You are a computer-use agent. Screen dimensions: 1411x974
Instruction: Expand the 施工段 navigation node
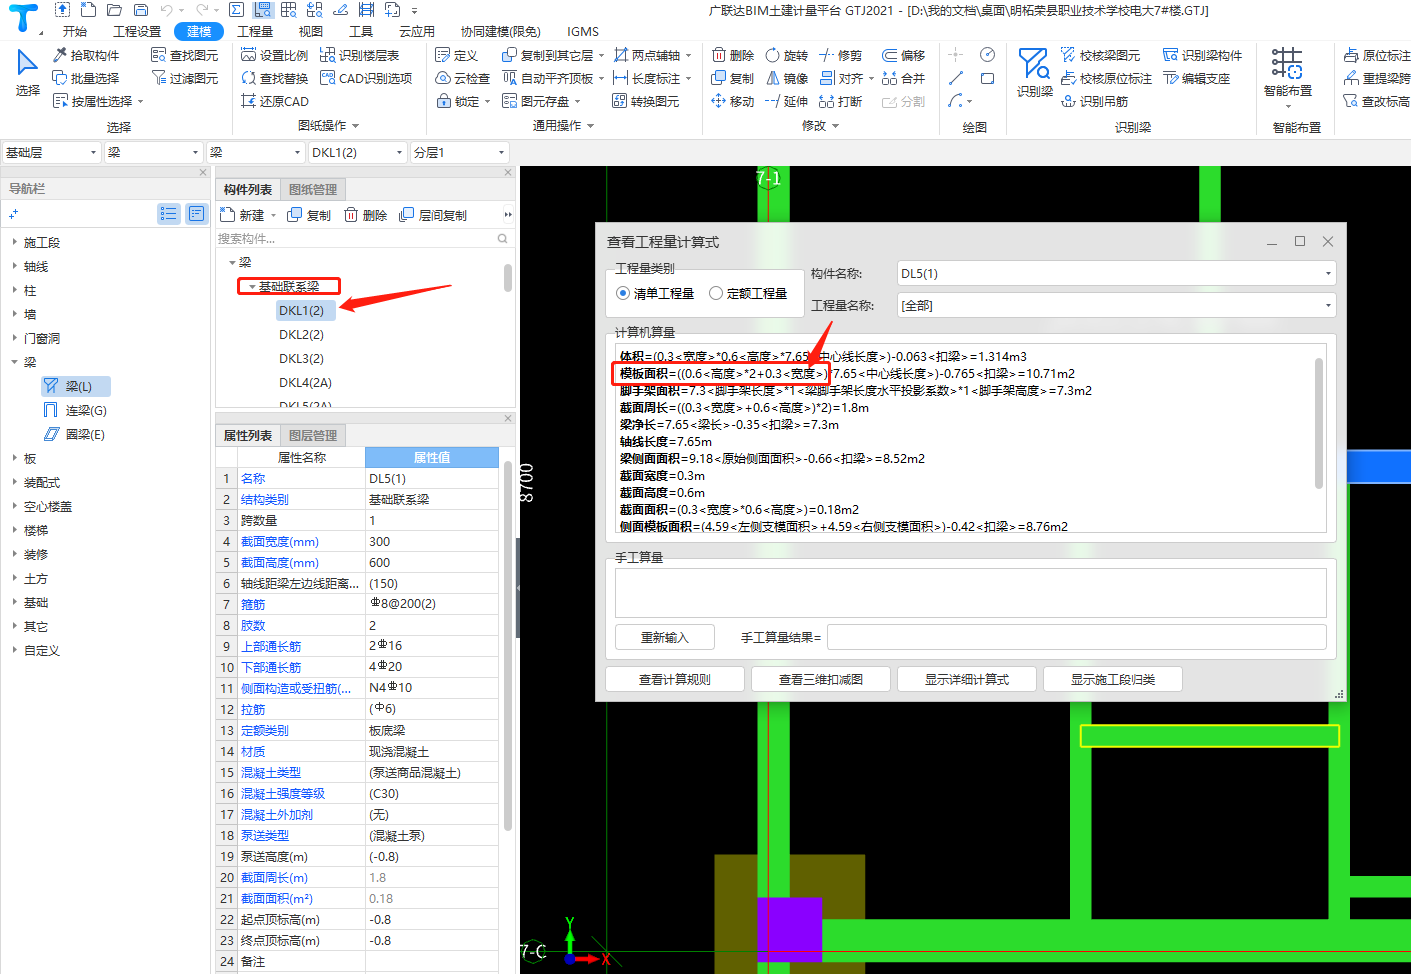pos(14,242)
